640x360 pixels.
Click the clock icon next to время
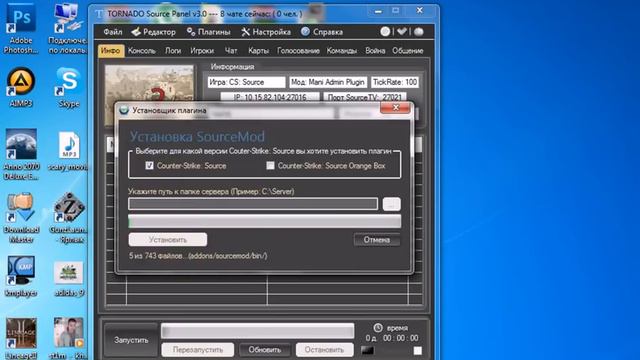(x=378, y=327)
